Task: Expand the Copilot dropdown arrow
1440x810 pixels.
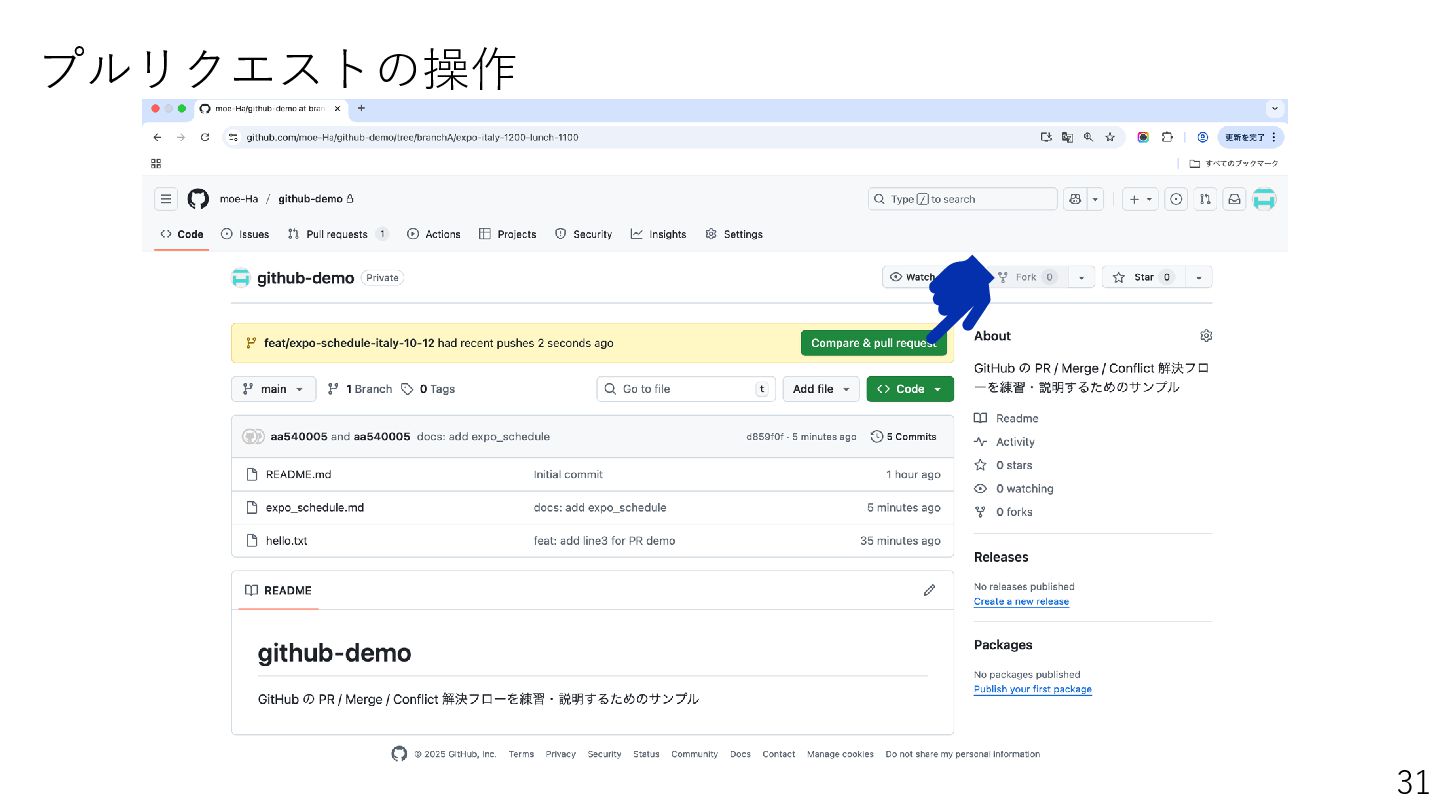Action: (x=1096, y=199)
